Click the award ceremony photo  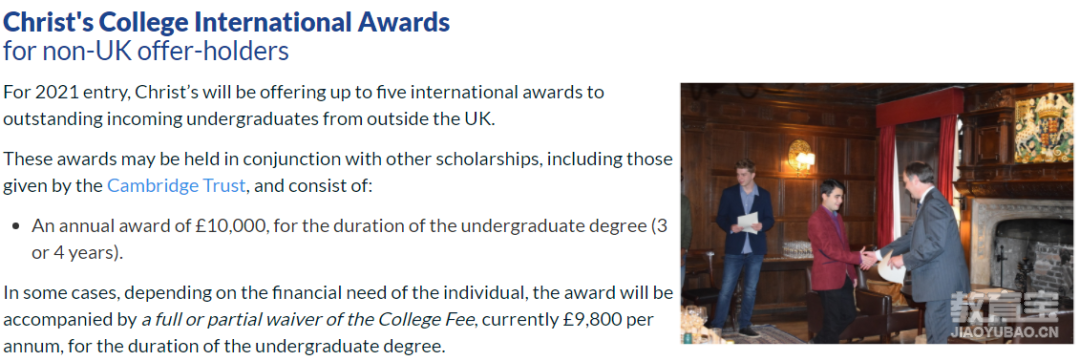877,214
